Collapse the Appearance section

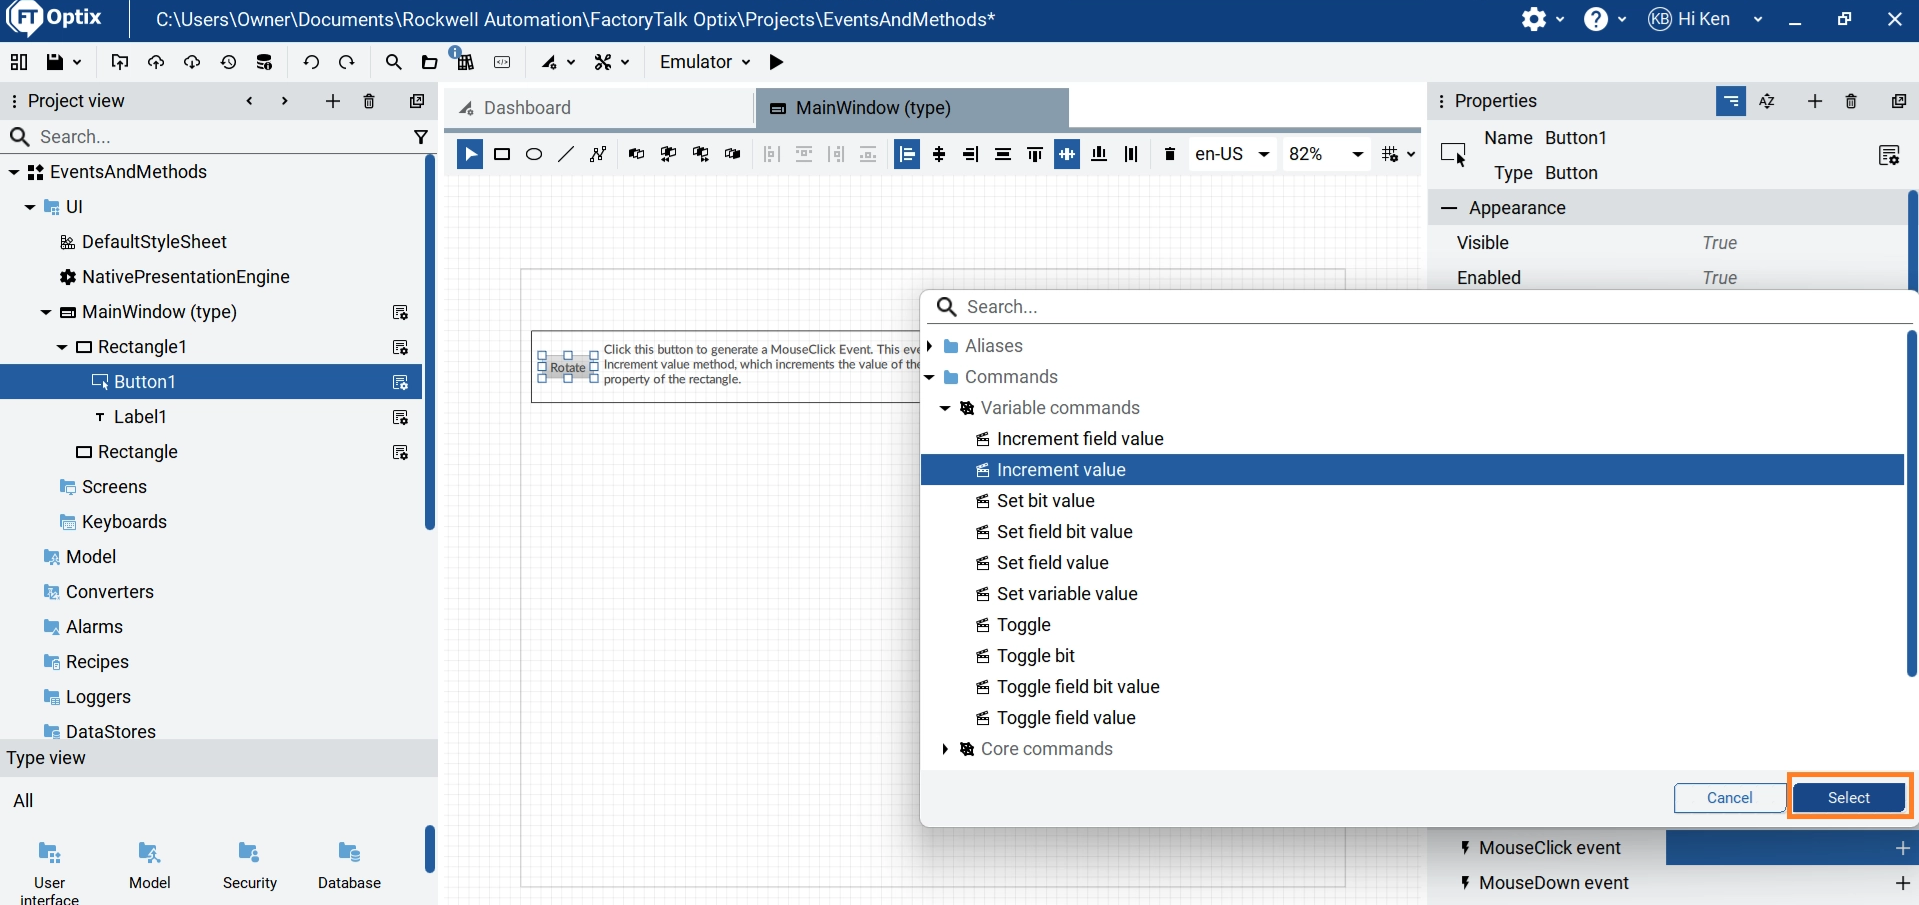point(1449,208)
